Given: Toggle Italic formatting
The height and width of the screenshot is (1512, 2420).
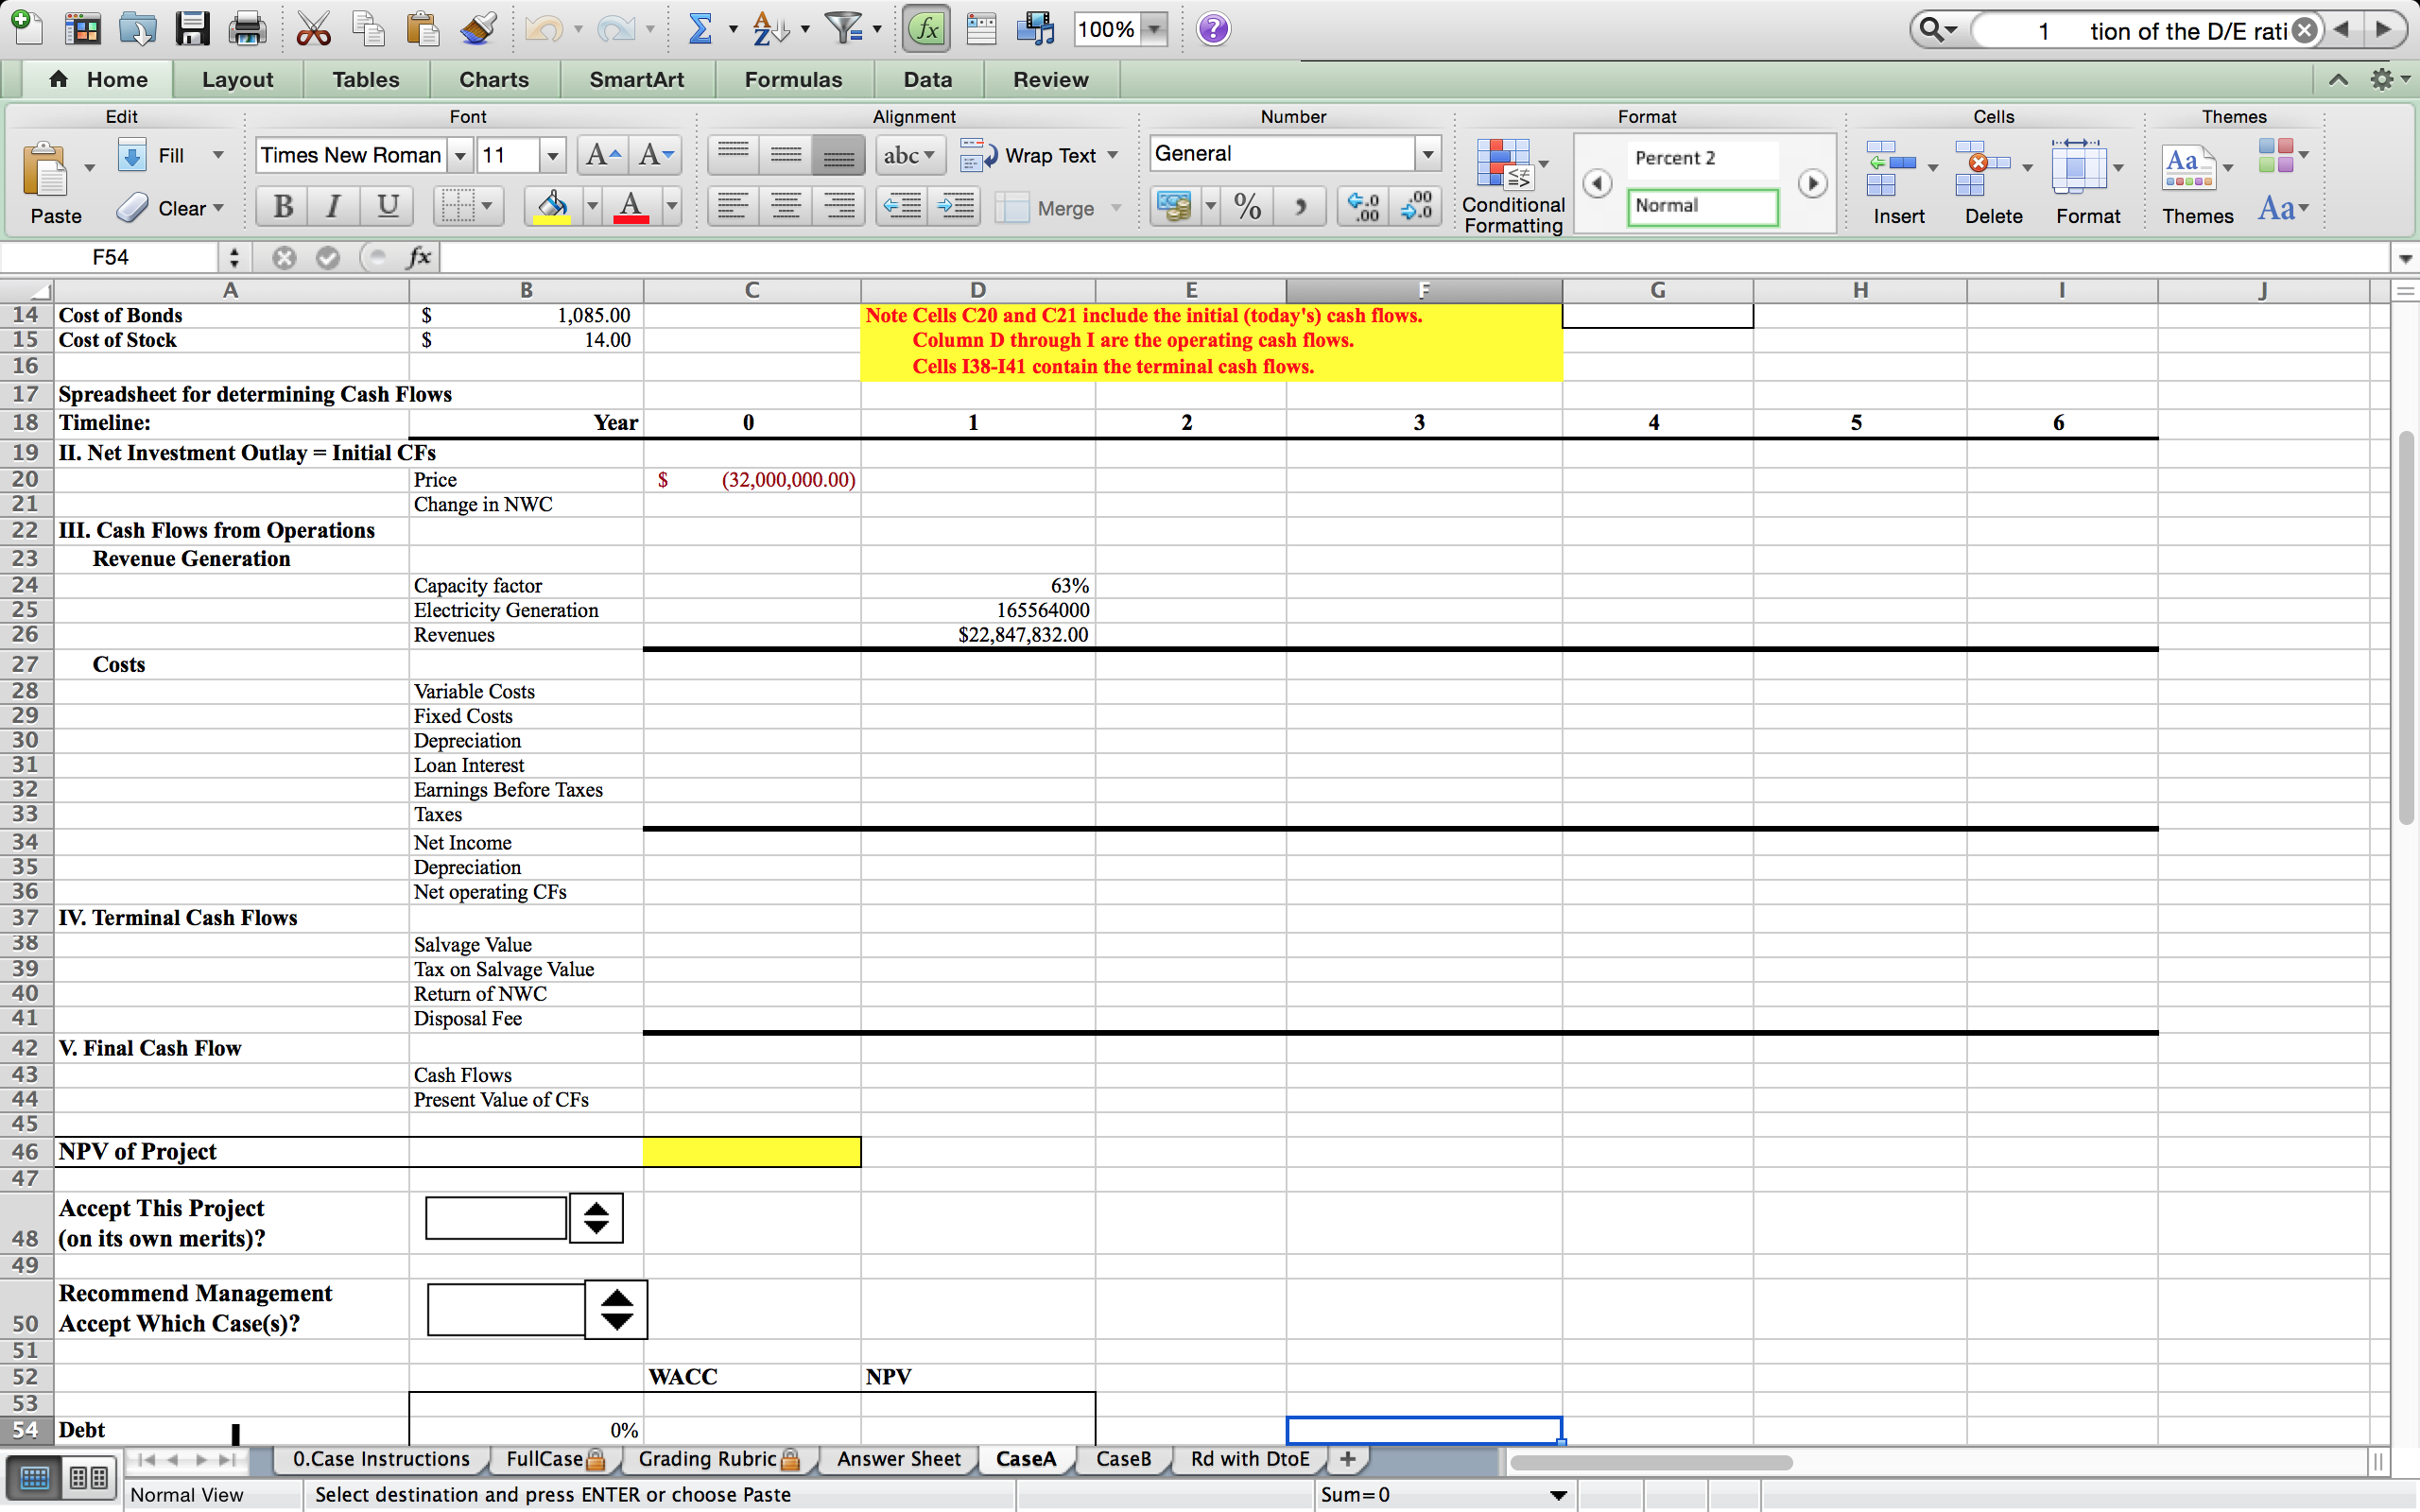Looking at the screenshot, I should point(334,207).
